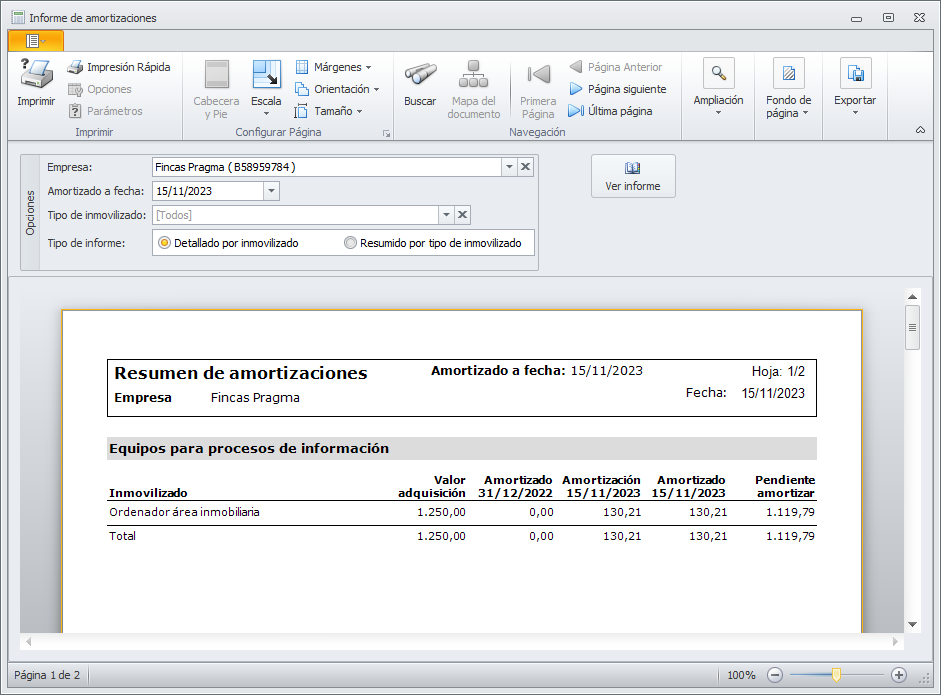Image resolution: width=941 pixels, height=695 pixels.
Task: Open the Amortizado a fecha date picker
Action: point(271,191)
